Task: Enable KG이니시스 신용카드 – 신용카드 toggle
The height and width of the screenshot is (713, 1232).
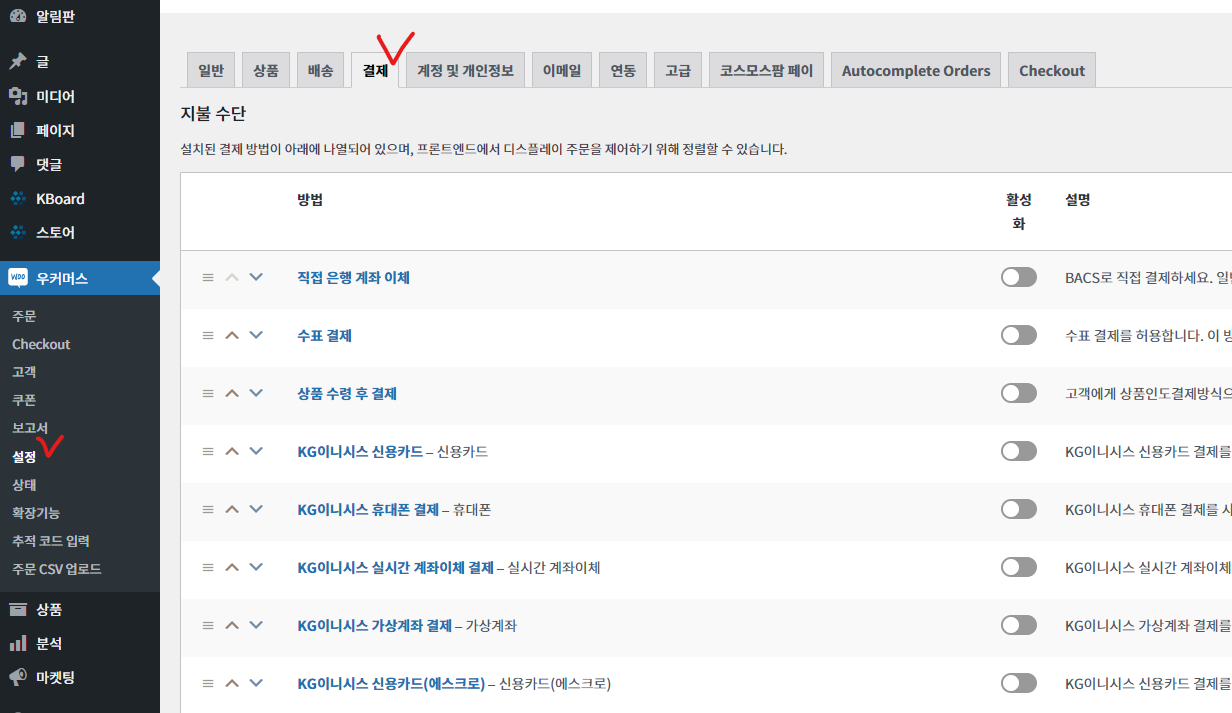Action: tap(1019, 451)
